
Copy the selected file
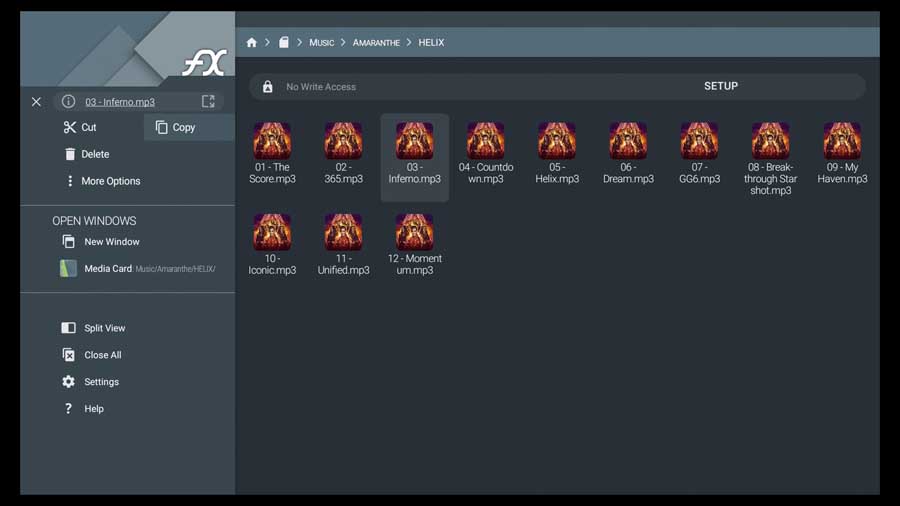click(189, 127)
